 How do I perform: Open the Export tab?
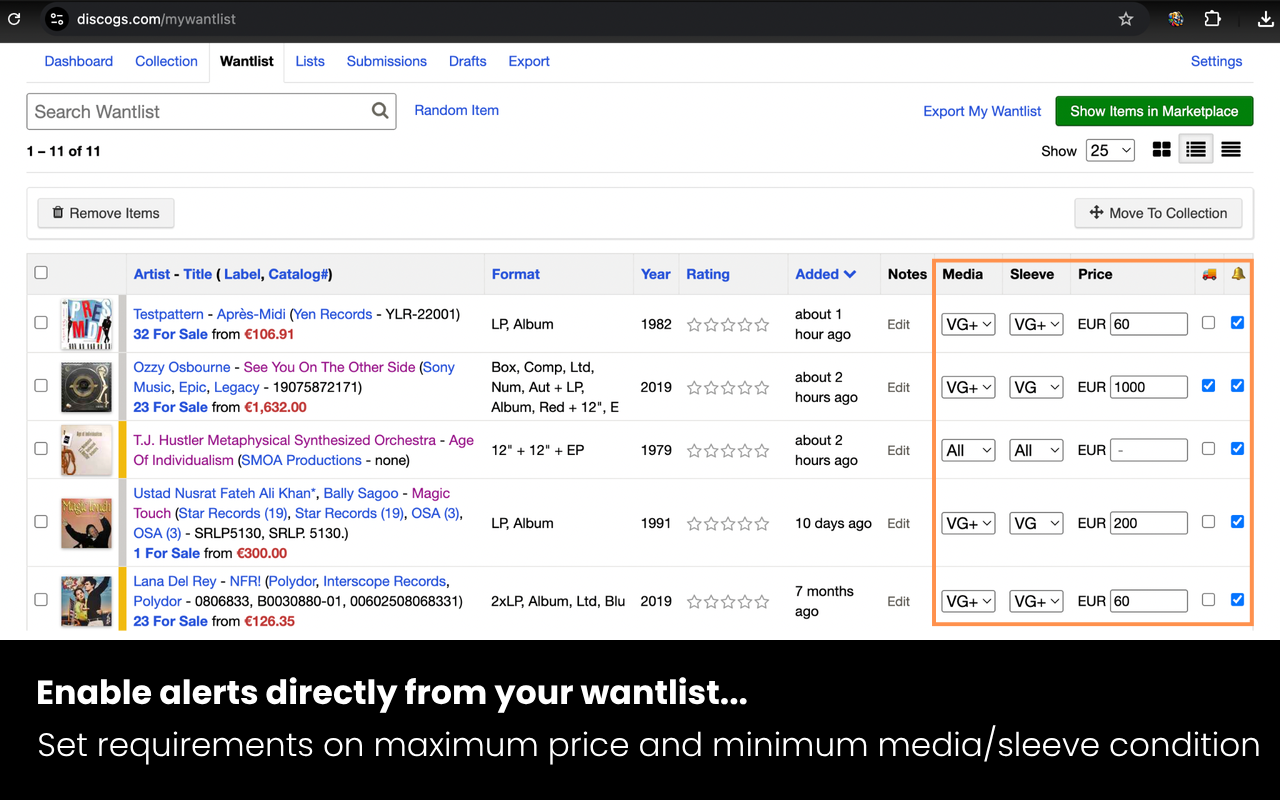(x=529, y=61)
